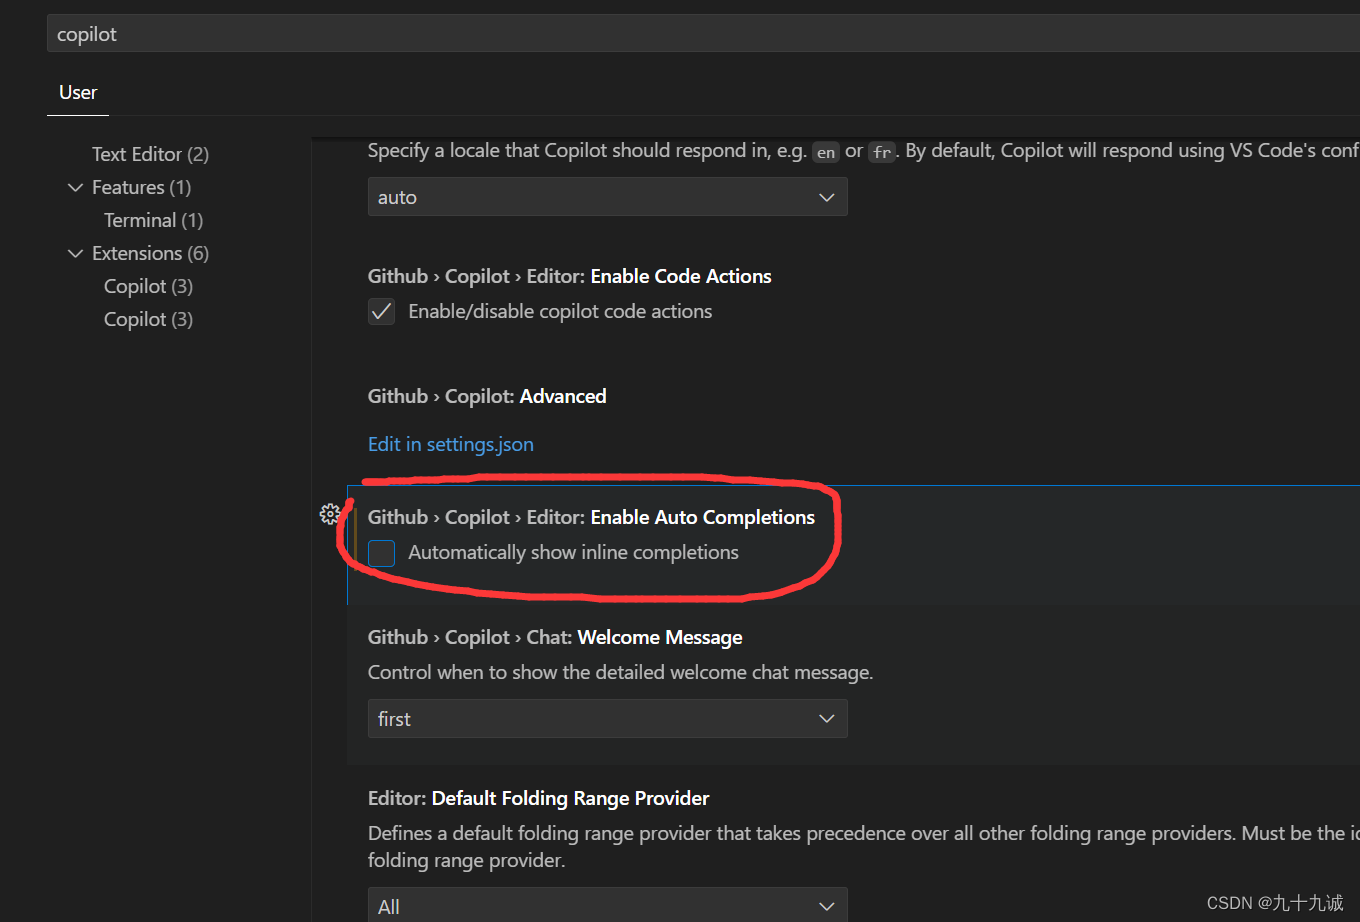
Task: Open the locale dropdown showing auto
Action: coord(607,197)
